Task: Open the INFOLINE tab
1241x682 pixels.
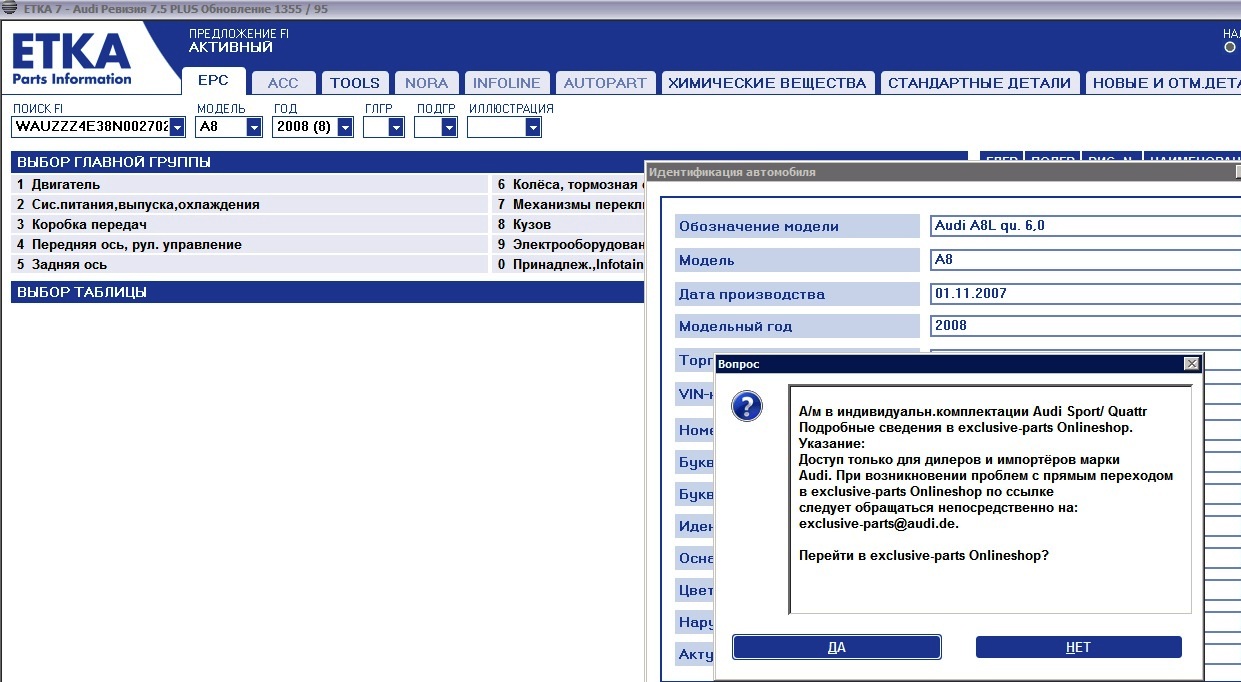Action: click(x=506, y=83)
